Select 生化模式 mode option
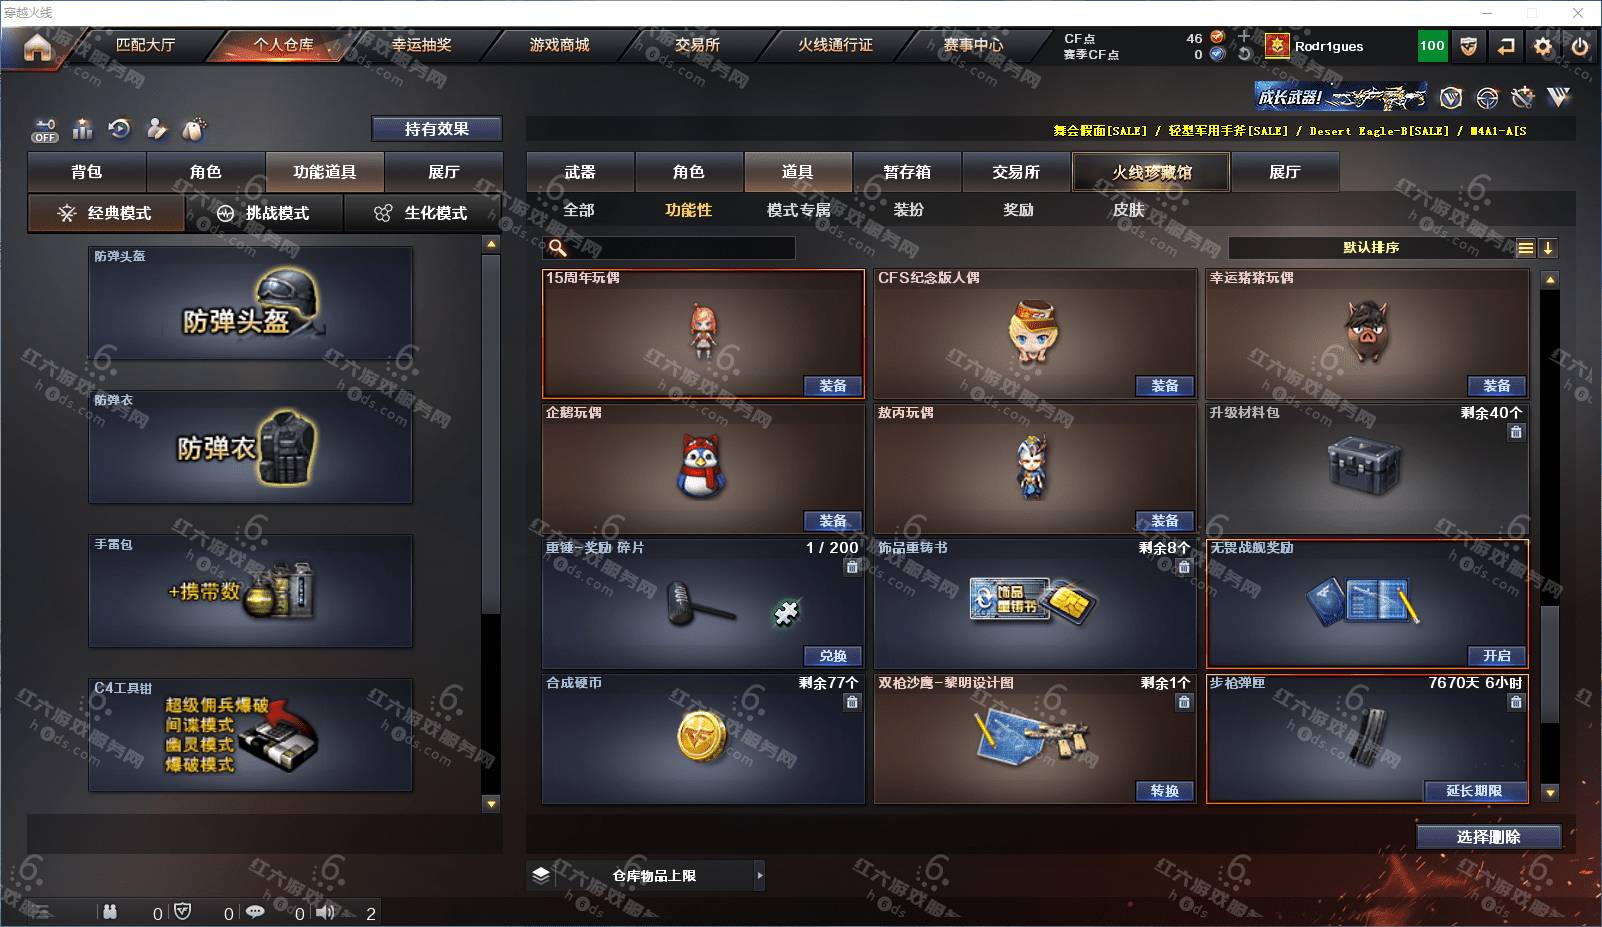 pos(422,213)
